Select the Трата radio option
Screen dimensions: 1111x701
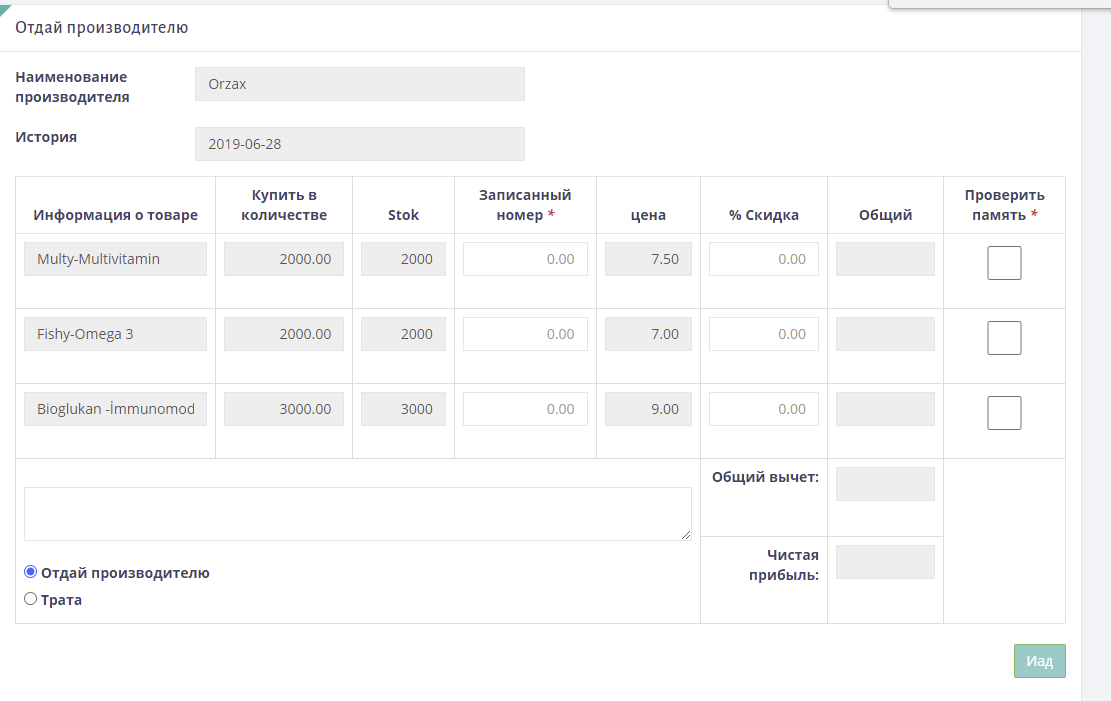30,599
